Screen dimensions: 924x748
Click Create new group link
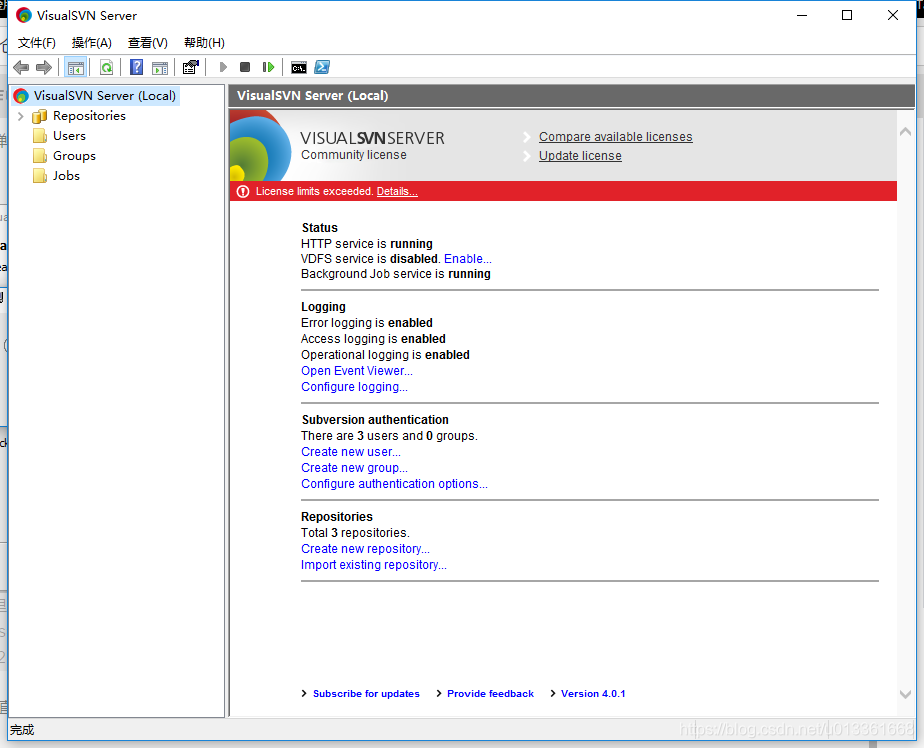click(x=354, y=467)
